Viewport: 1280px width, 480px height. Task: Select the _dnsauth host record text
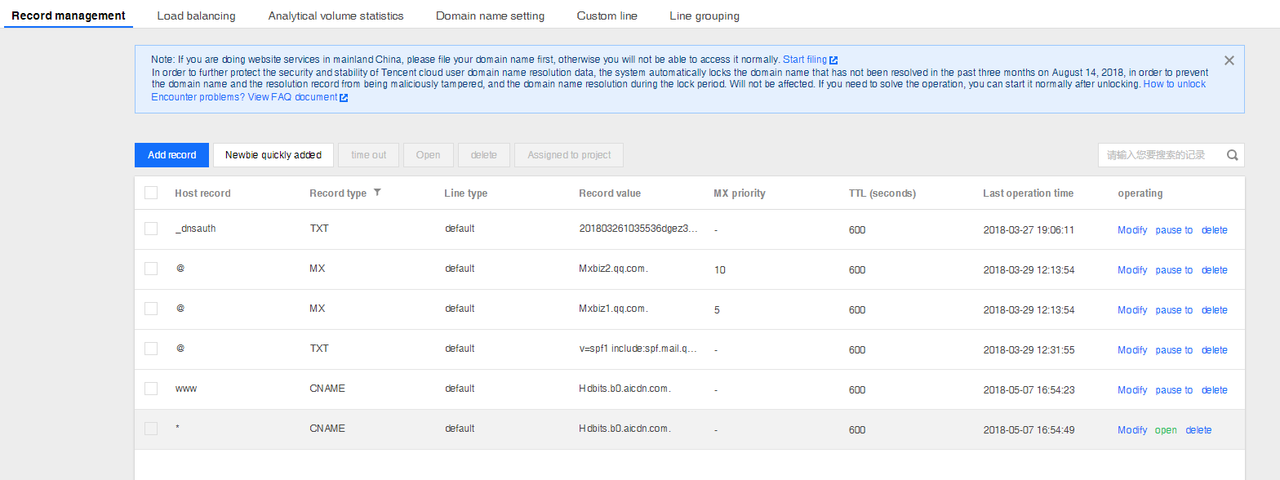[195, 229]
